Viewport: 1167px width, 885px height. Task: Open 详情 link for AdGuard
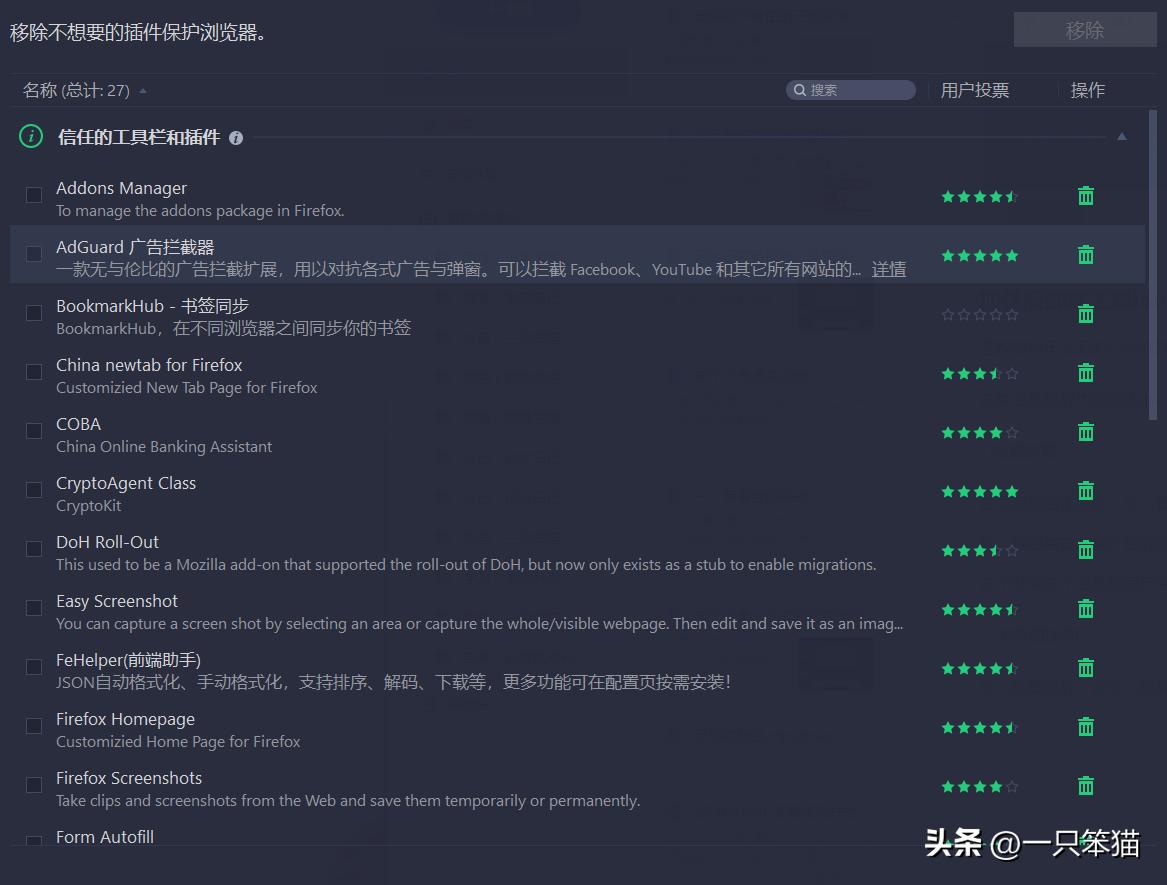point(889,269)
